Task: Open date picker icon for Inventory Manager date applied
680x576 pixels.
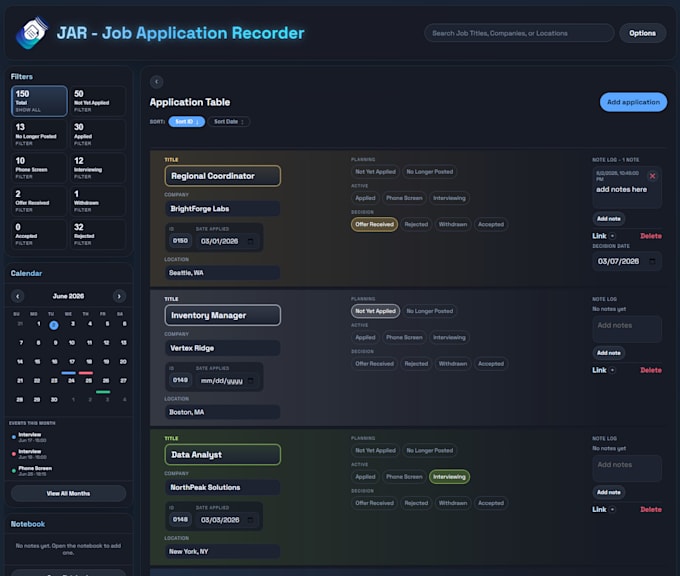Action: click(x=251, y=381)
